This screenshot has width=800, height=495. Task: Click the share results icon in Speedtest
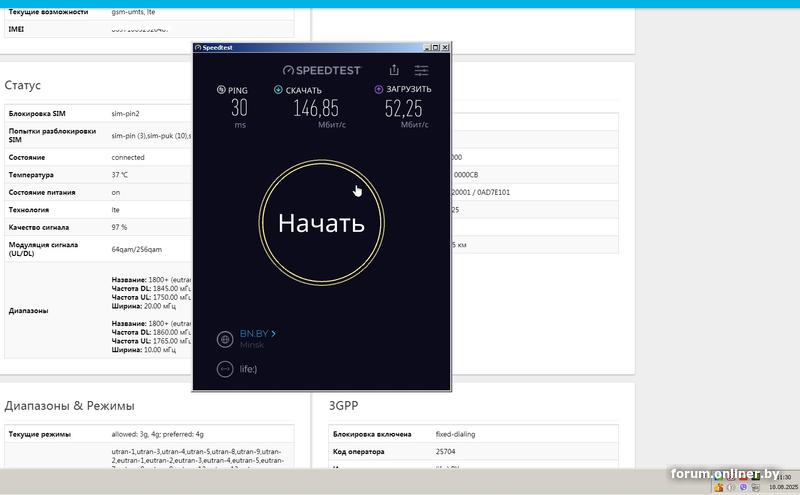[x=394, y=70]
